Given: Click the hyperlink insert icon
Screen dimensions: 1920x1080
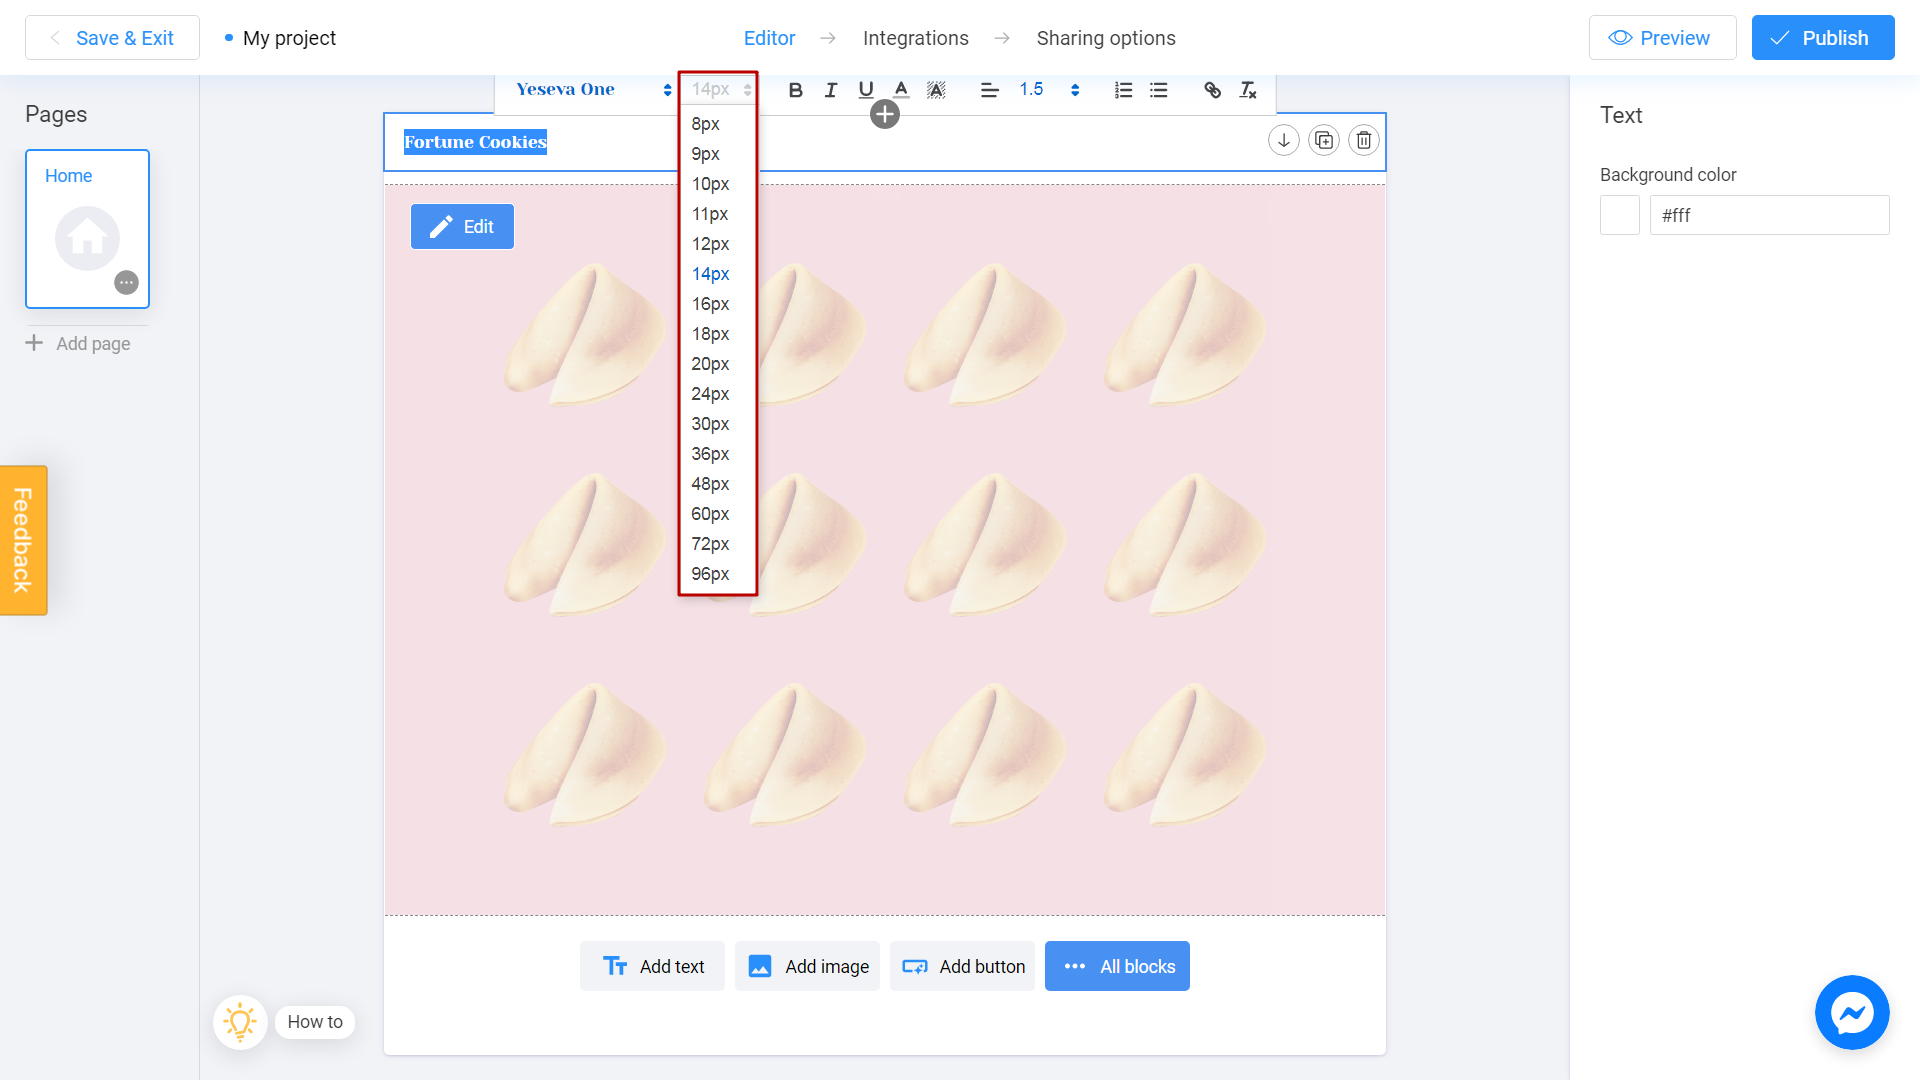Looking at the screenshot, I should (1212, 90).
